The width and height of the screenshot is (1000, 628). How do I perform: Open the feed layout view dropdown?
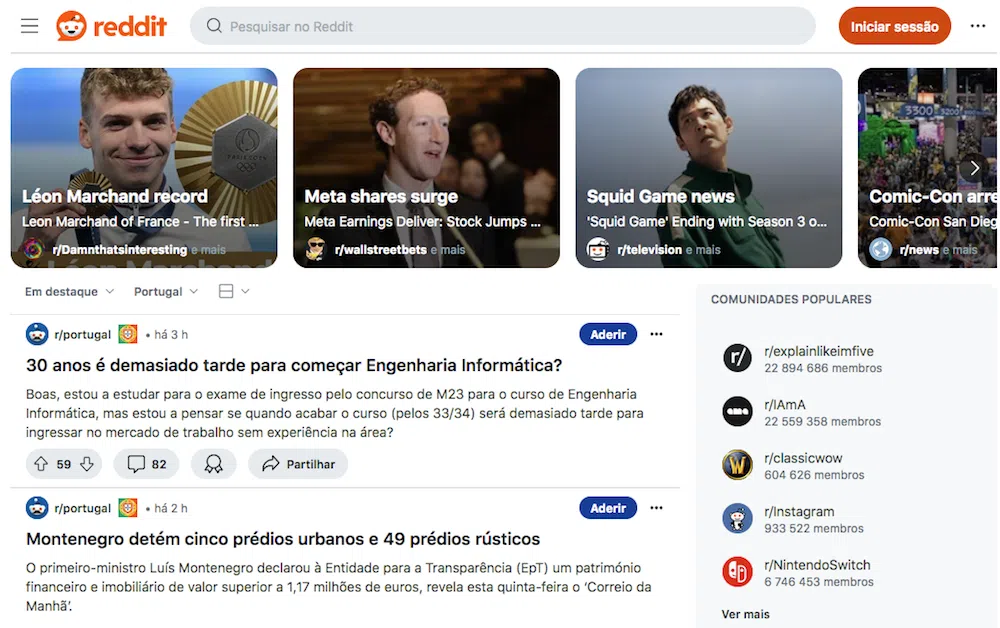click(x=233, y=291)
